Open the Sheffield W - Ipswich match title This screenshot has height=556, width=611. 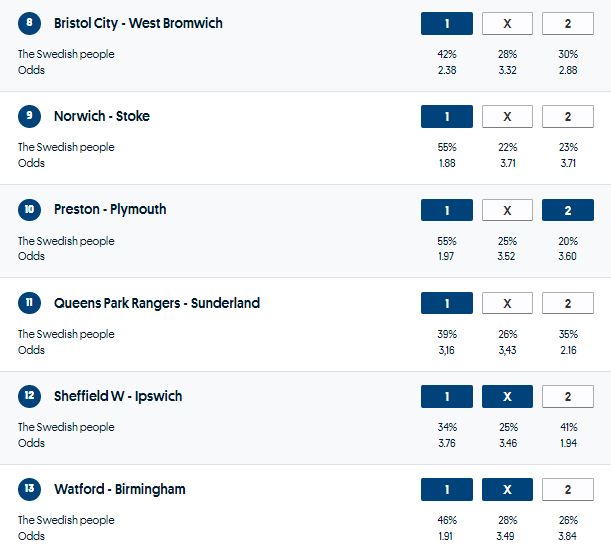coord(118,396)
